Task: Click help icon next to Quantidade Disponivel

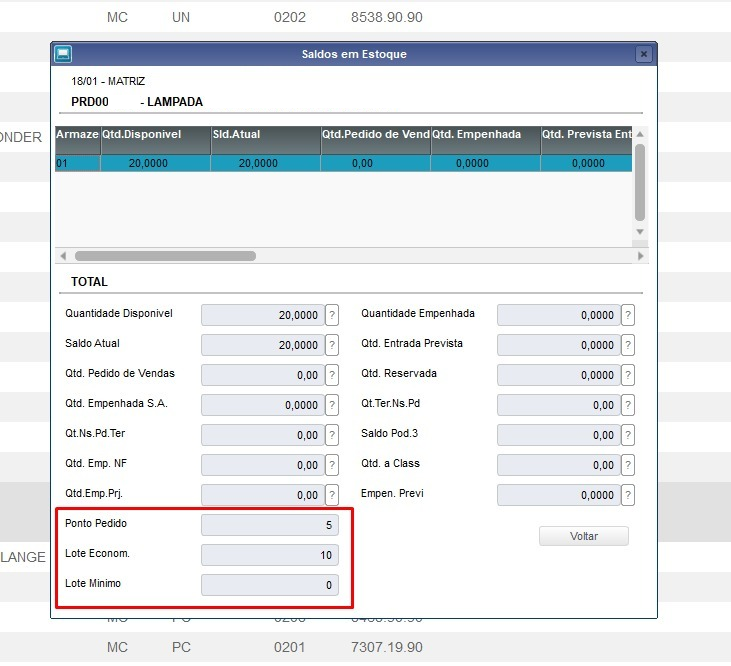Action: click(332, 315)
